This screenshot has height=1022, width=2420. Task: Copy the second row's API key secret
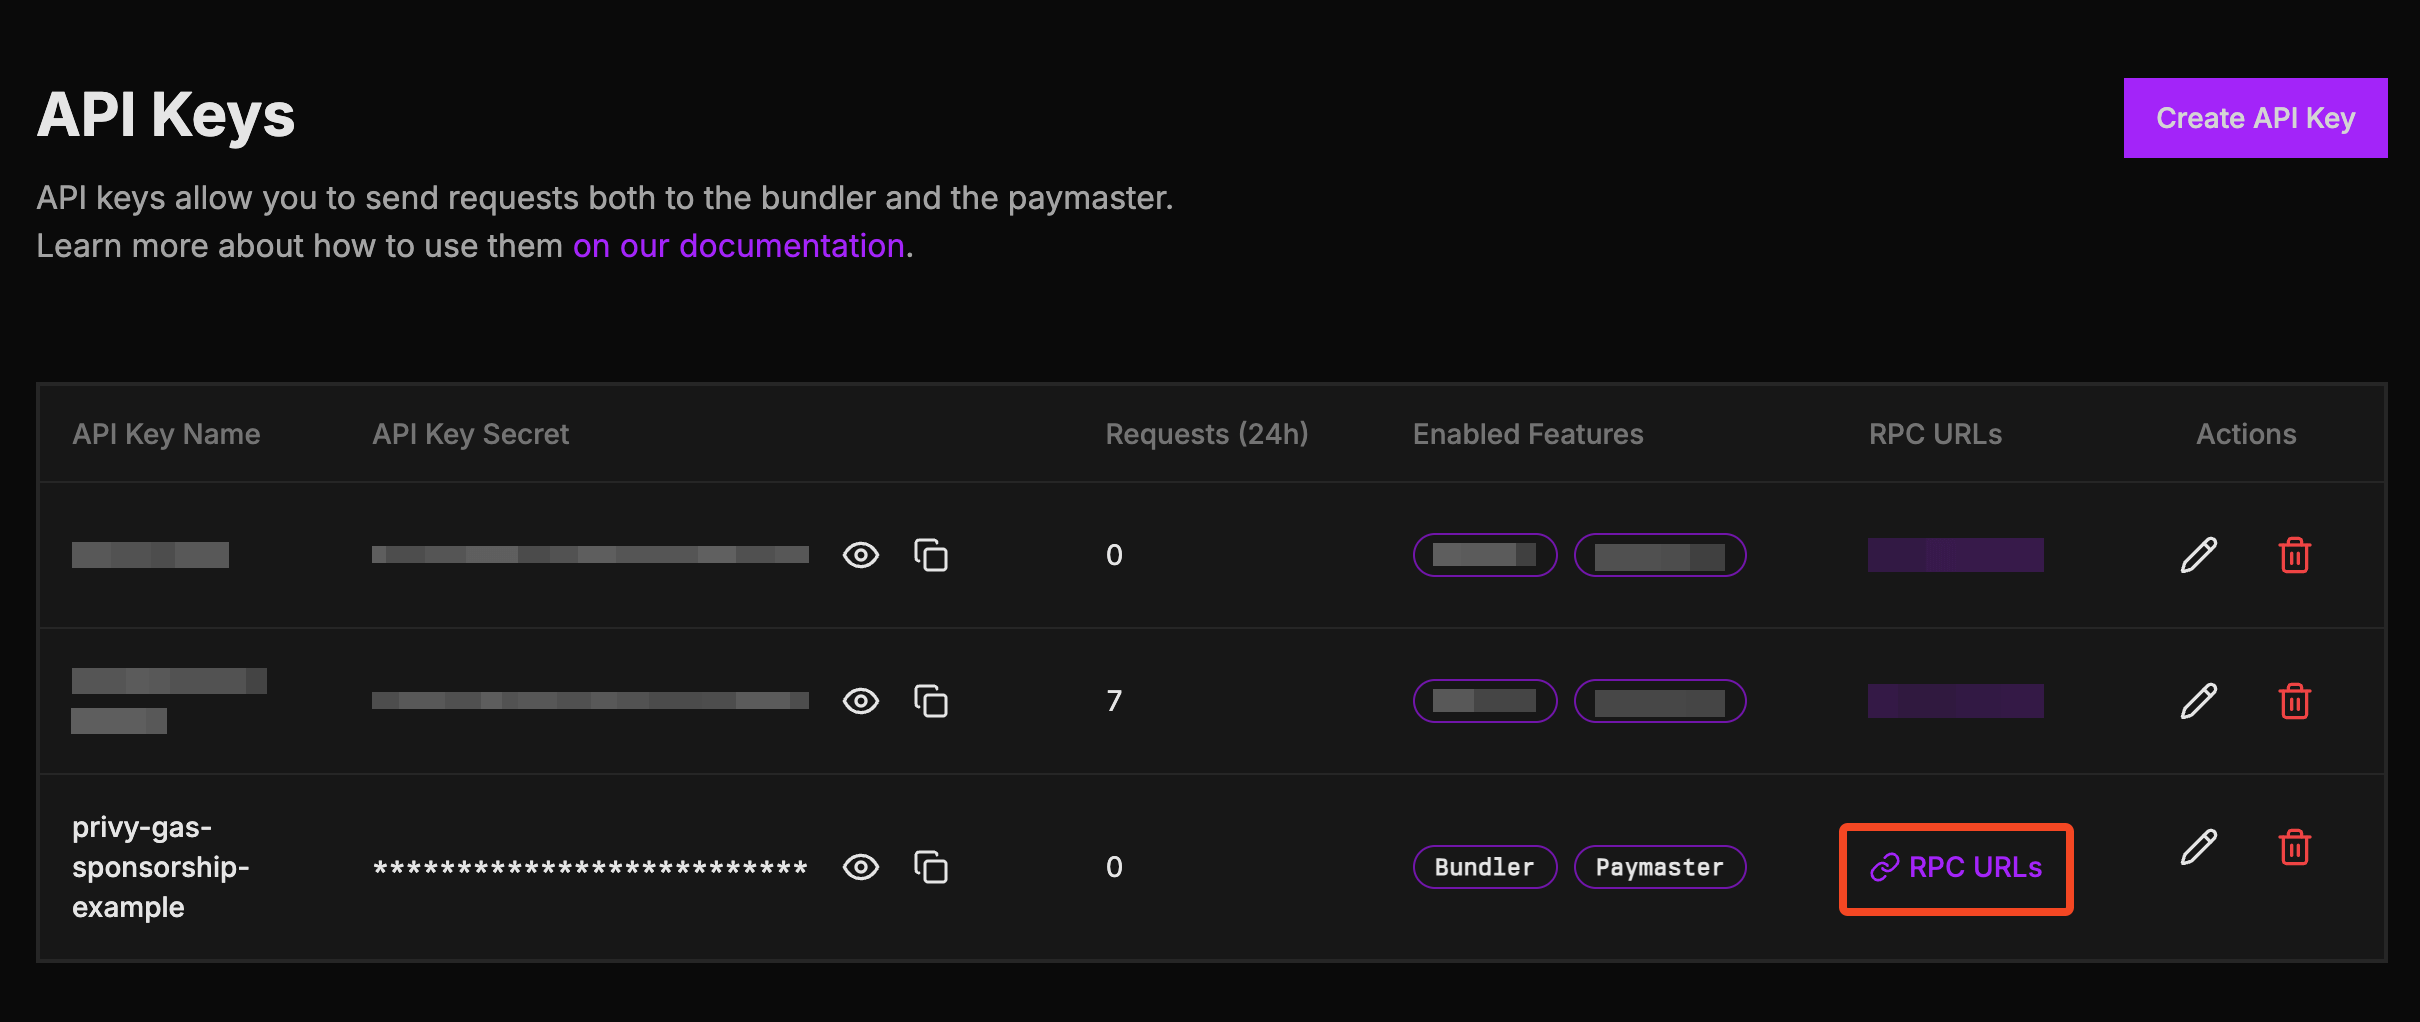(x=930, y=701)
